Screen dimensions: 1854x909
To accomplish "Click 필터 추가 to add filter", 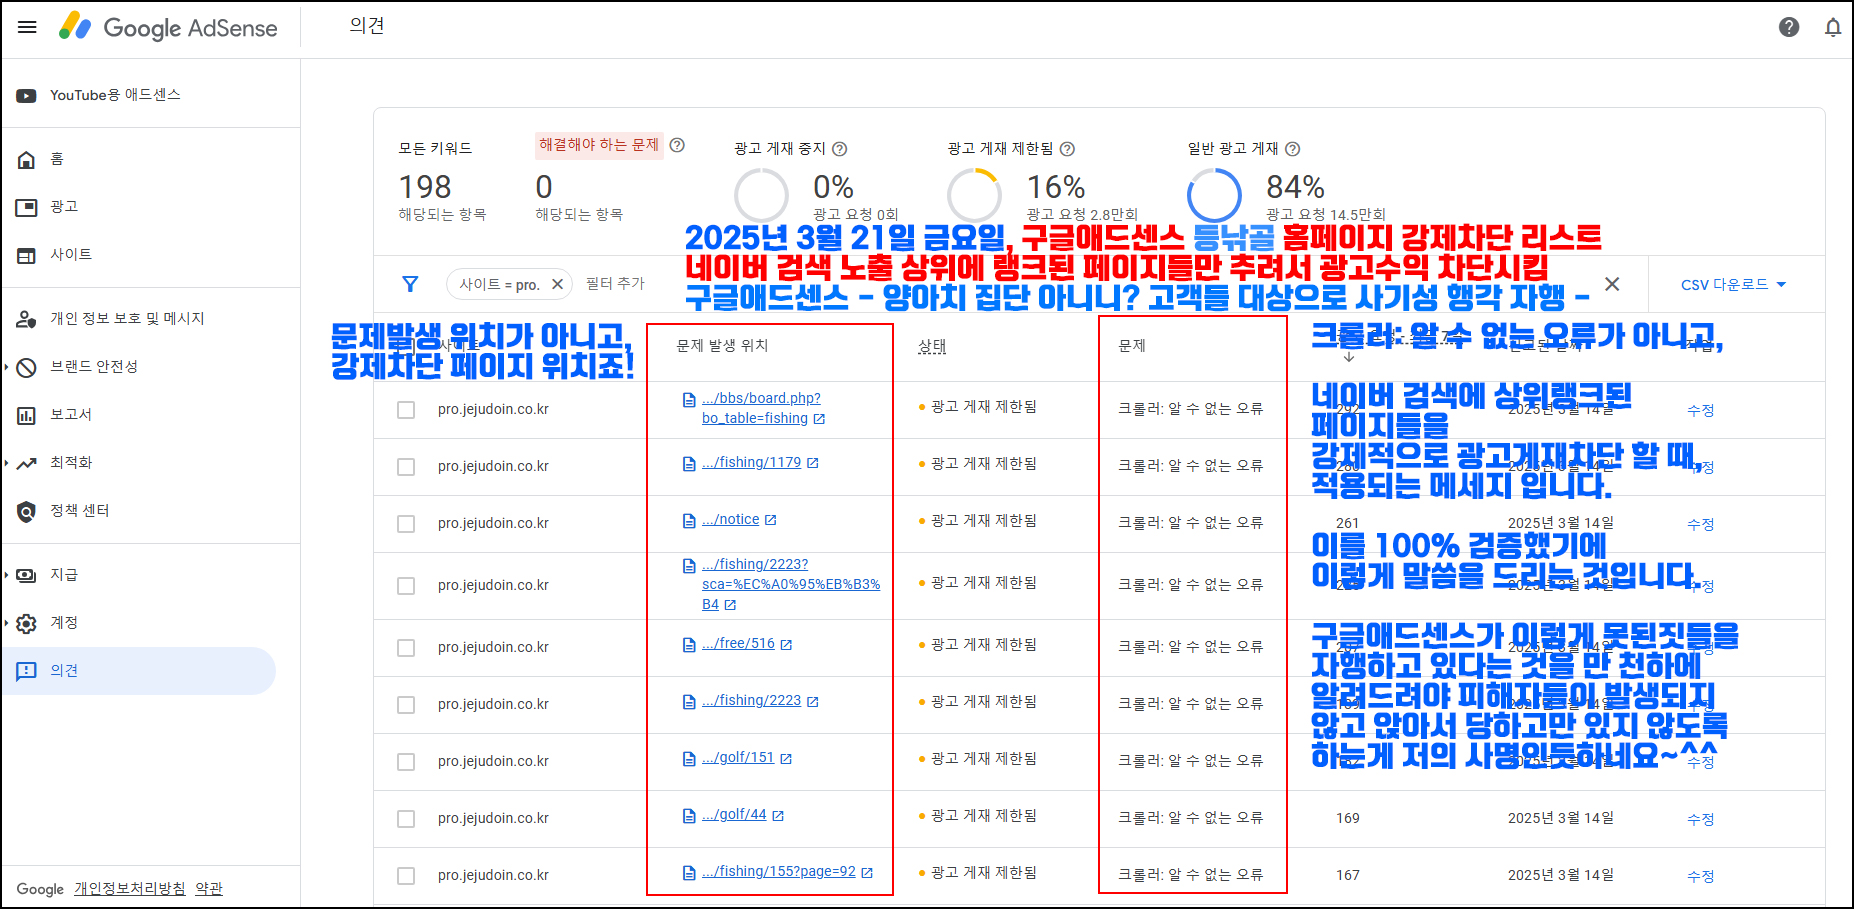I will [615, 284].
